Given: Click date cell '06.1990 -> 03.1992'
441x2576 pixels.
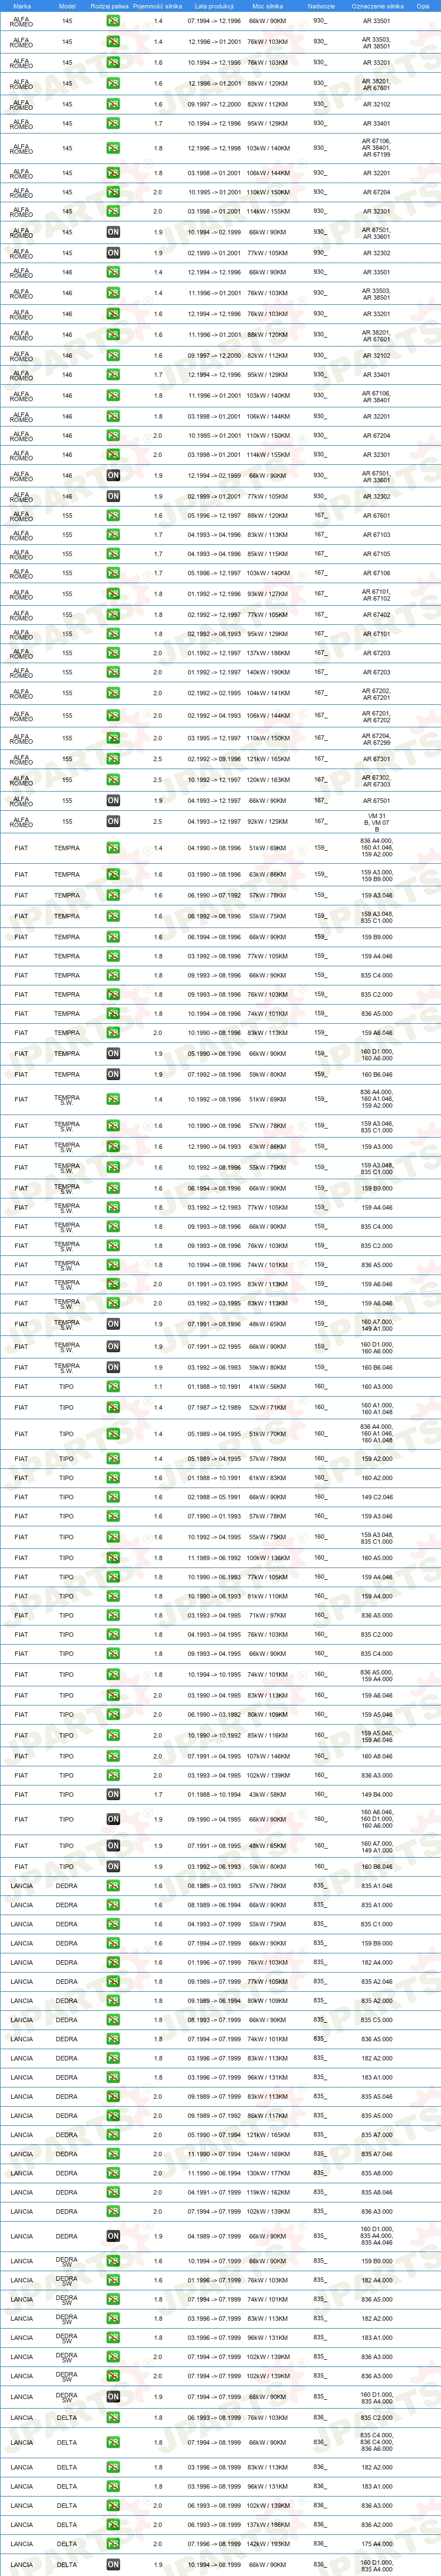Looking at the screenshot, I should tap(214, 1715).
